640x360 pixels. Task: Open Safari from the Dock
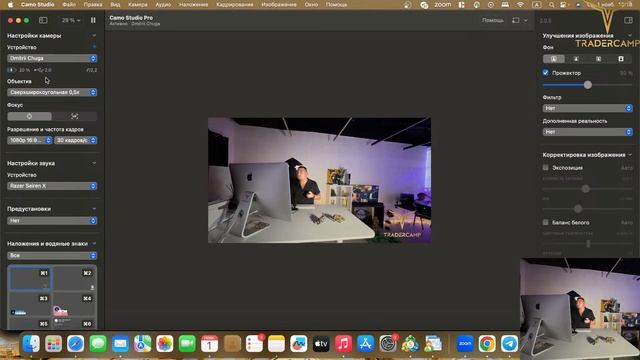pyautogui.click(x=76, y=344)
